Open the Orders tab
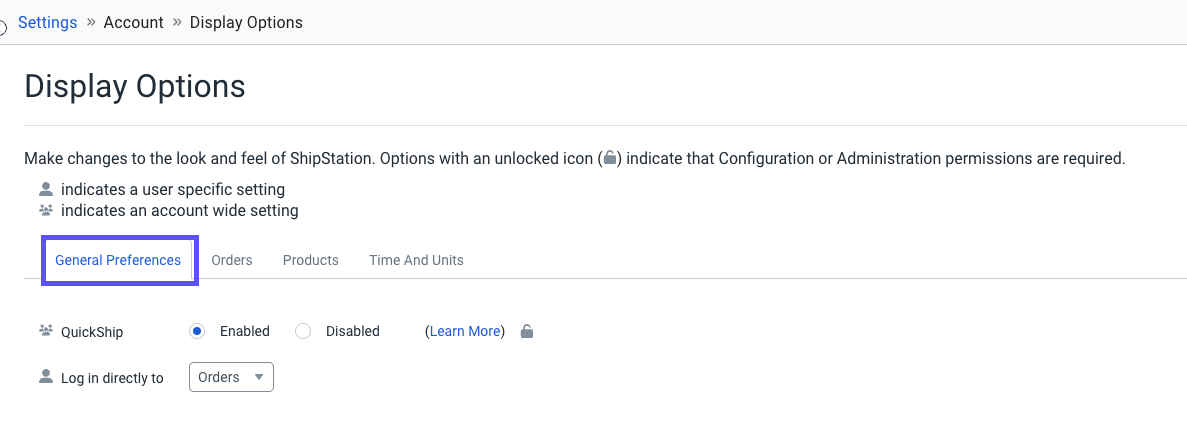 point(232,260)
